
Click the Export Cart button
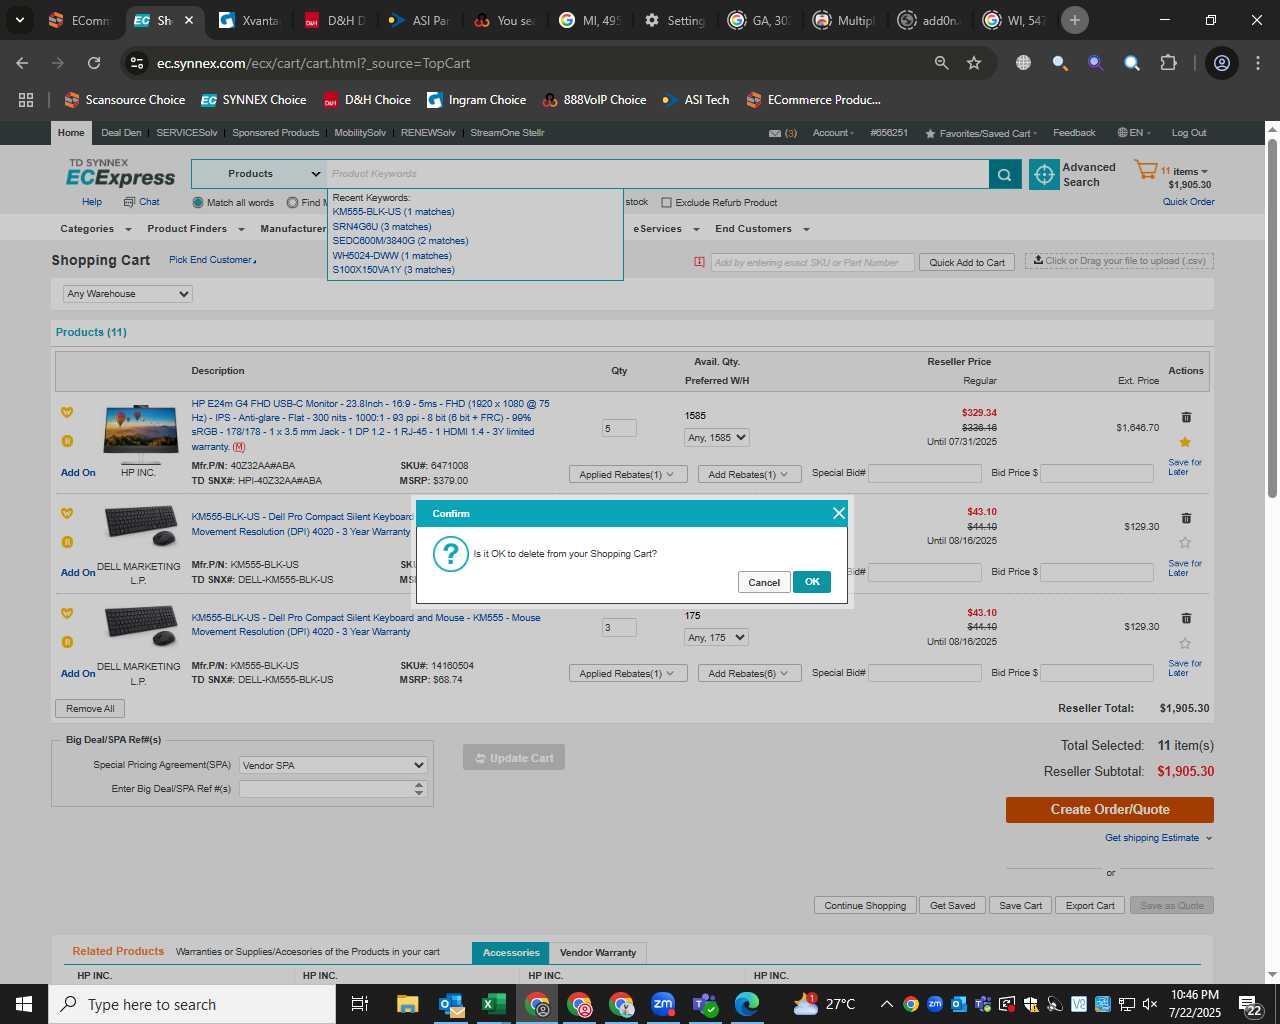[x=1090, y=906]
